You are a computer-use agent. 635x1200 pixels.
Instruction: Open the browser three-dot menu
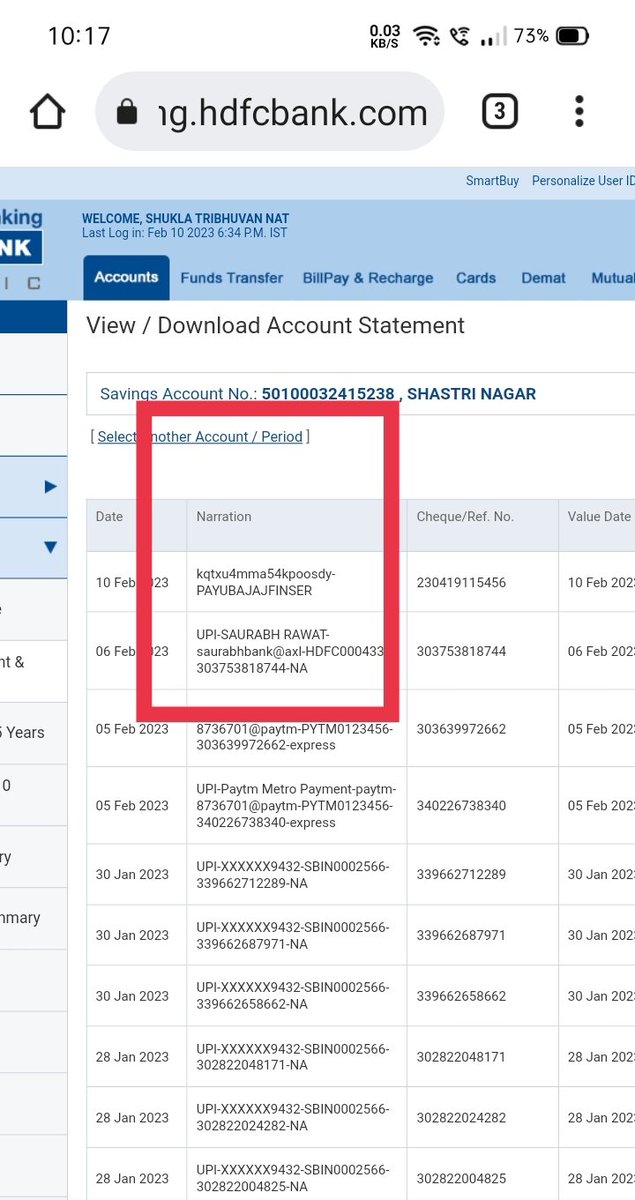[579, 111]
